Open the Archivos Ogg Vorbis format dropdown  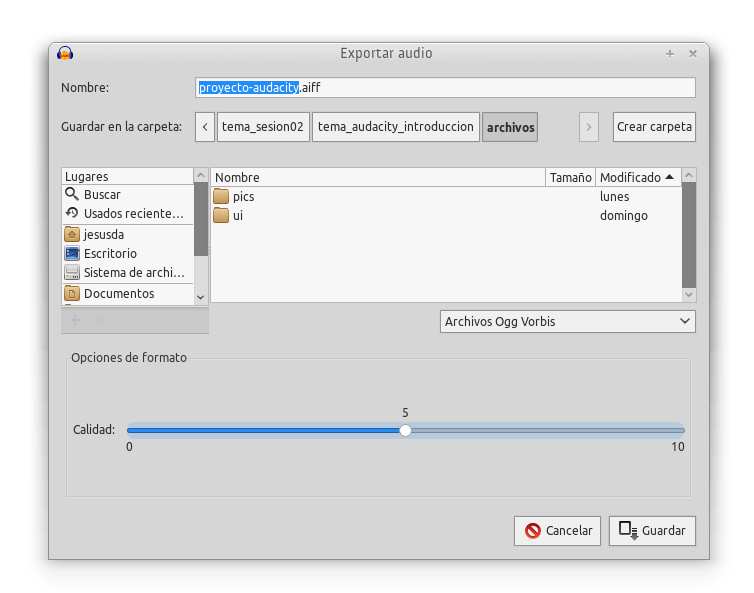click(567, 321)
